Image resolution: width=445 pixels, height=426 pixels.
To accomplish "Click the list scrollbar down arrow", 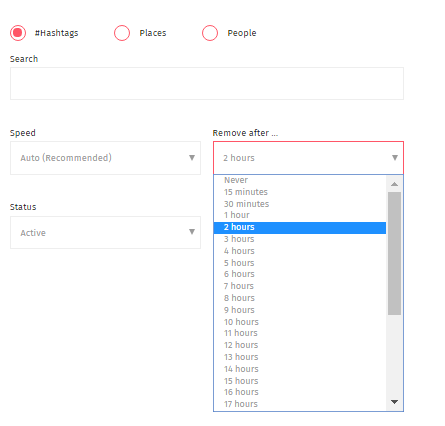I will point(395,402).
